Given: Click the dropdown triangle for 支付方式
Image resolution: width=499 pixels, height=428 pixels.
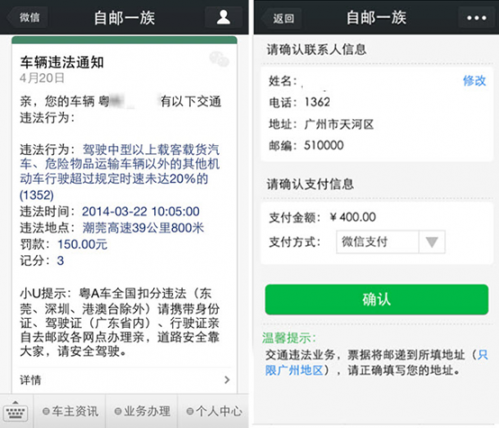Looking at the screenshot, I should pyautogui.click(x=432, y=242).
